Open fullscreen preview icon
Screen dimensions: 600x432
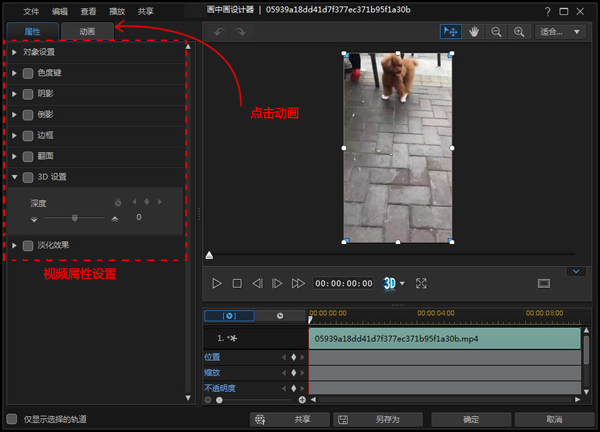(x=421, y=284)
